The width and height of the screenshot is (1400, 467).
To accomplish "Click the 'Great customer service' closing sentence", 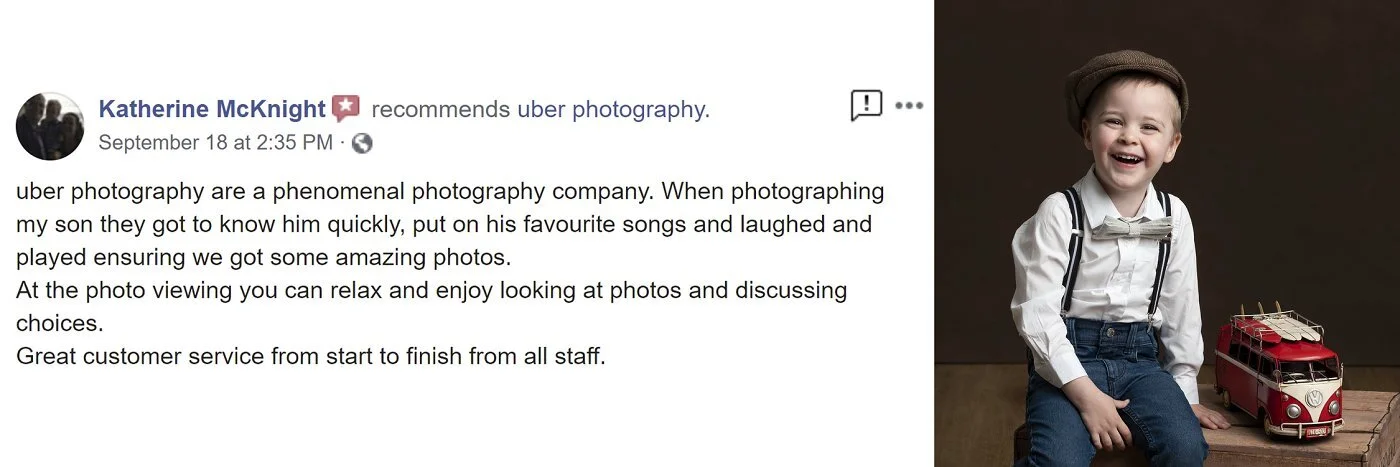I will point(311,356).
